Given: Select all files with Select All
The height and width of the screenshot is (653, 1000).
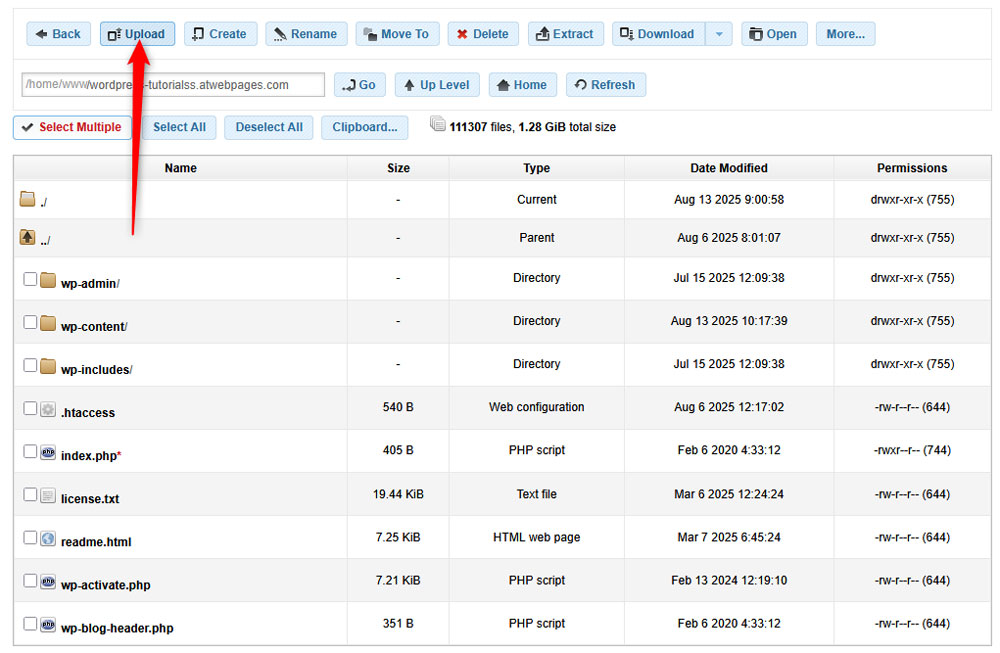Looking at the screenshot, I should tap(178, 128).
